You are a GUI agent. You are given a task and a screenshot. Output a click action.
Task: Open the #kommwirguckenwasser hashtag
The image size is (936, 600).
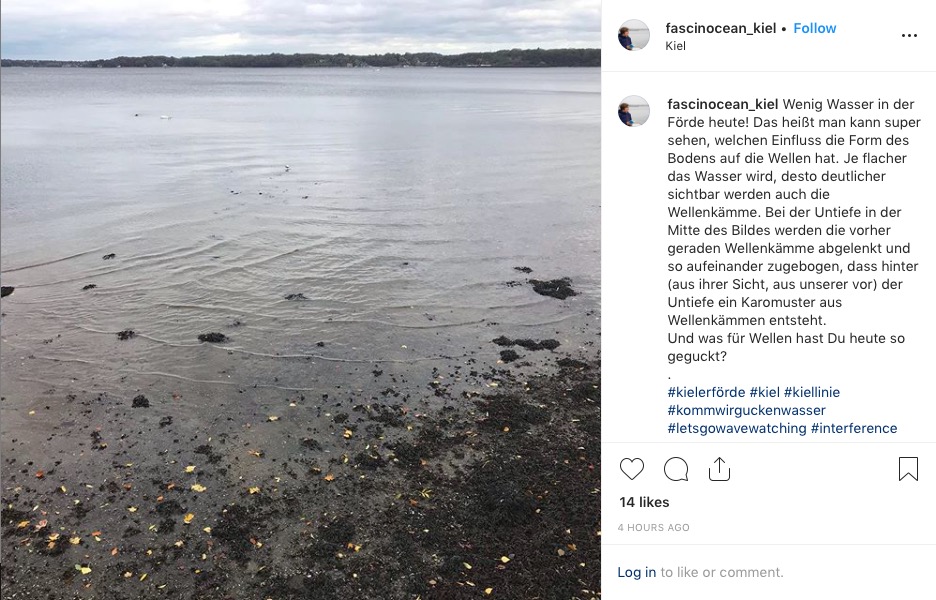[746, 410]
